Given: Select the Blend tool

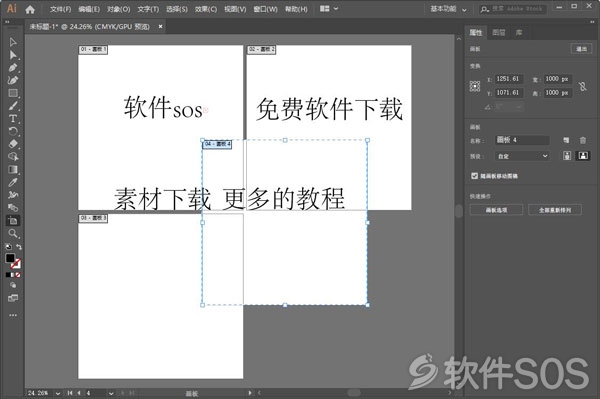Looking at the screenshot, I should (x=13, y=208).
